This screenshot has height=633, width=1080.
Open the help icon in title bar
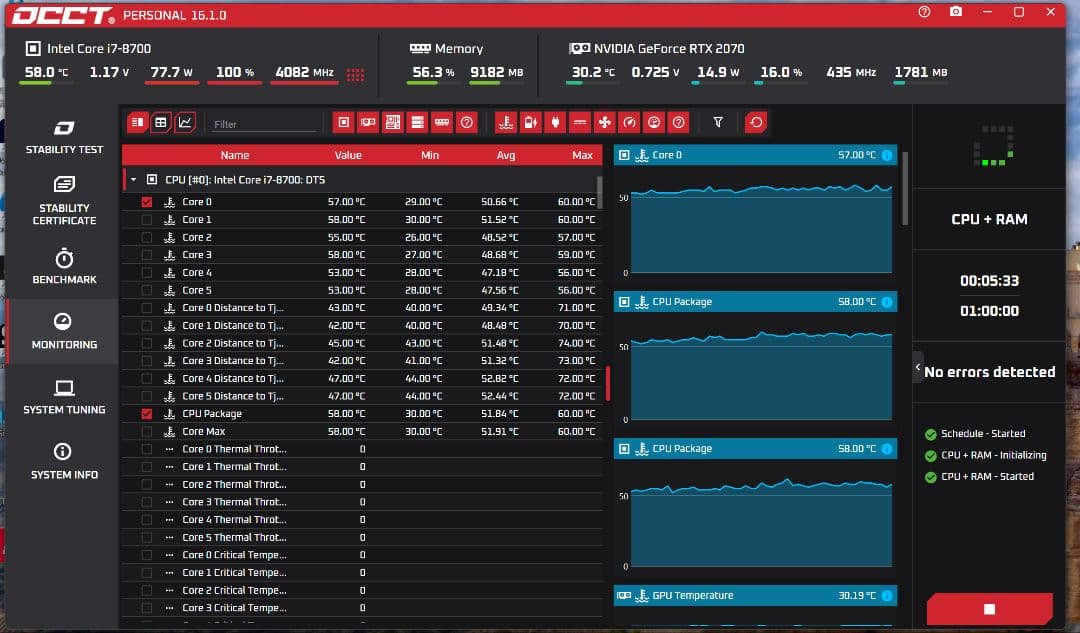point(924,12)
